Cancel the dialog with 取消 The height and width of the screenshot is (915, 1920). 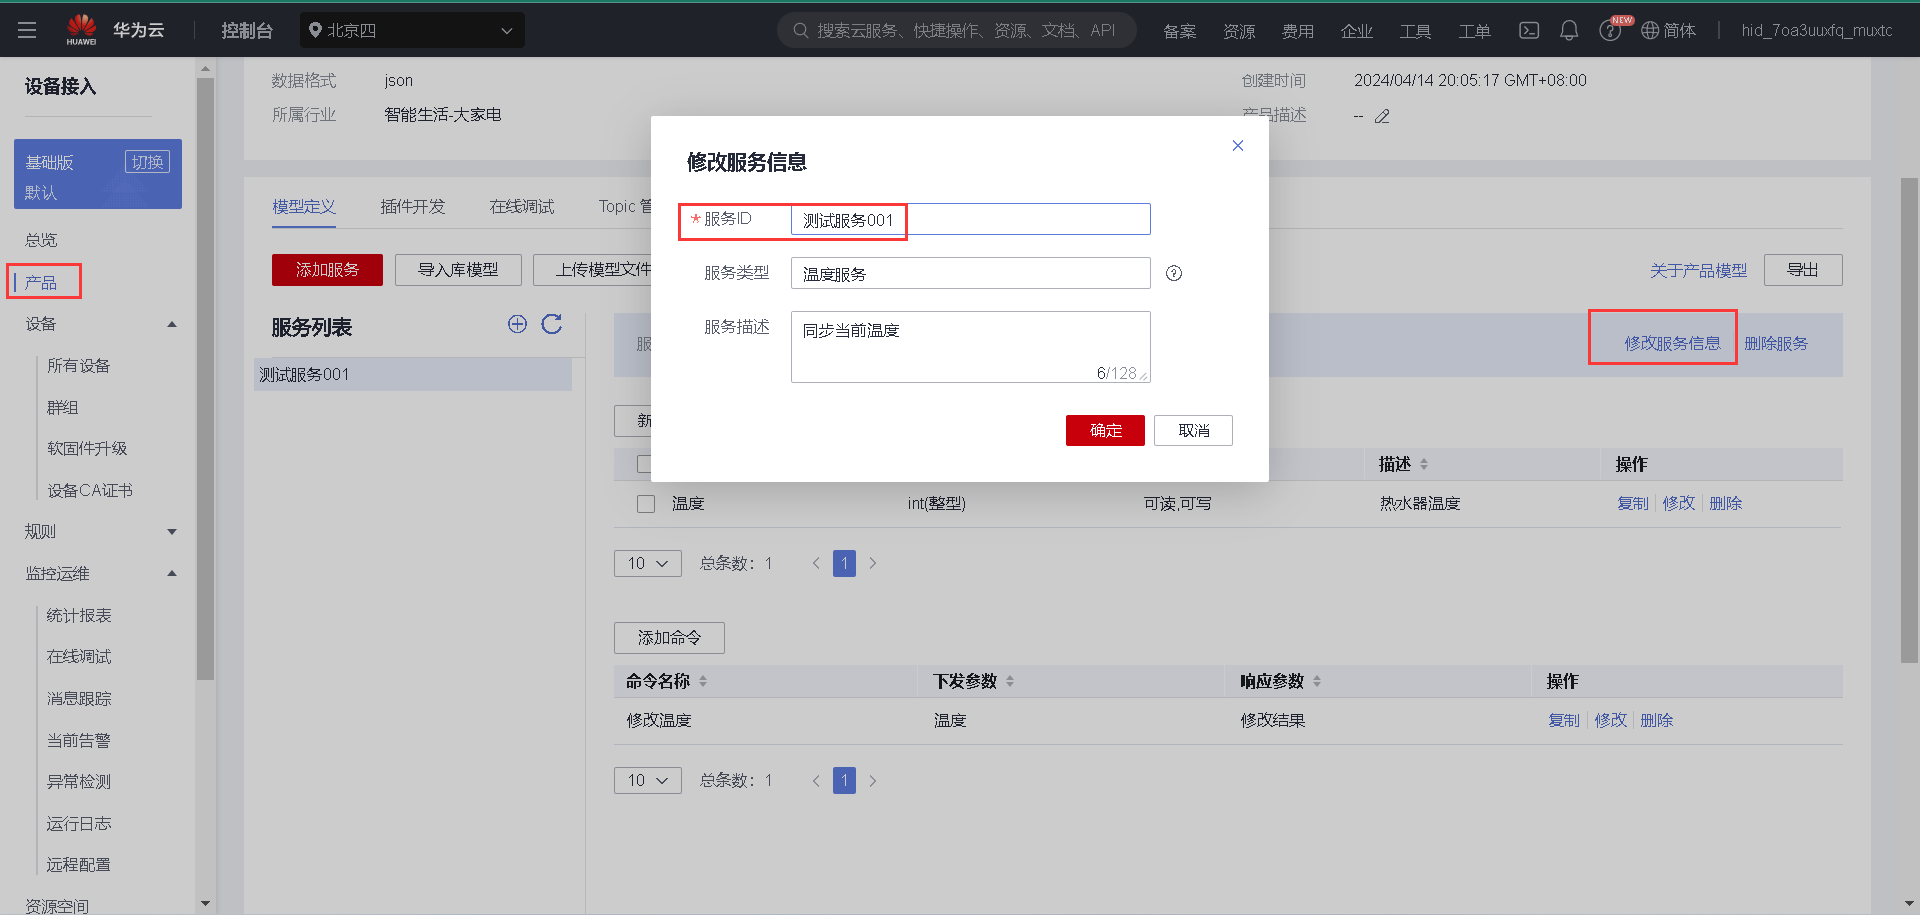(1193, 430)
